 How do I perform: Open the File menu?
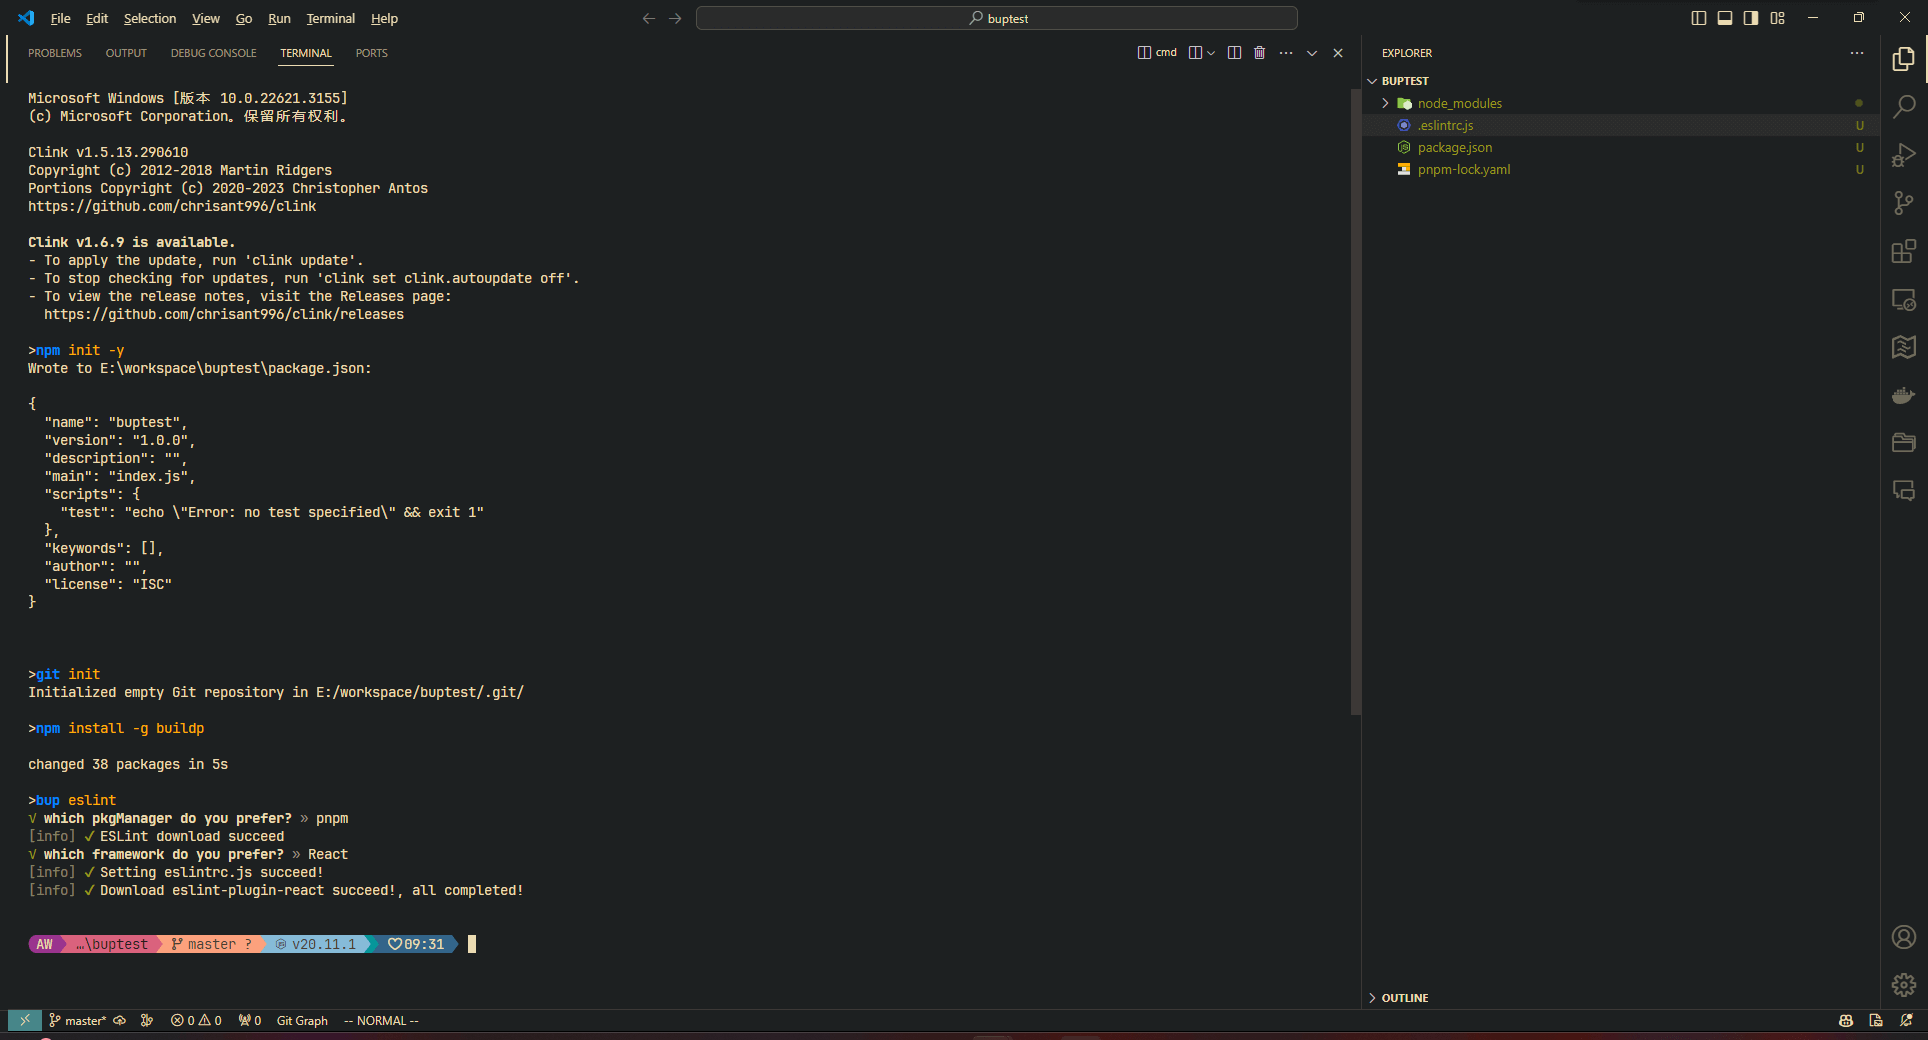[60, 18]
